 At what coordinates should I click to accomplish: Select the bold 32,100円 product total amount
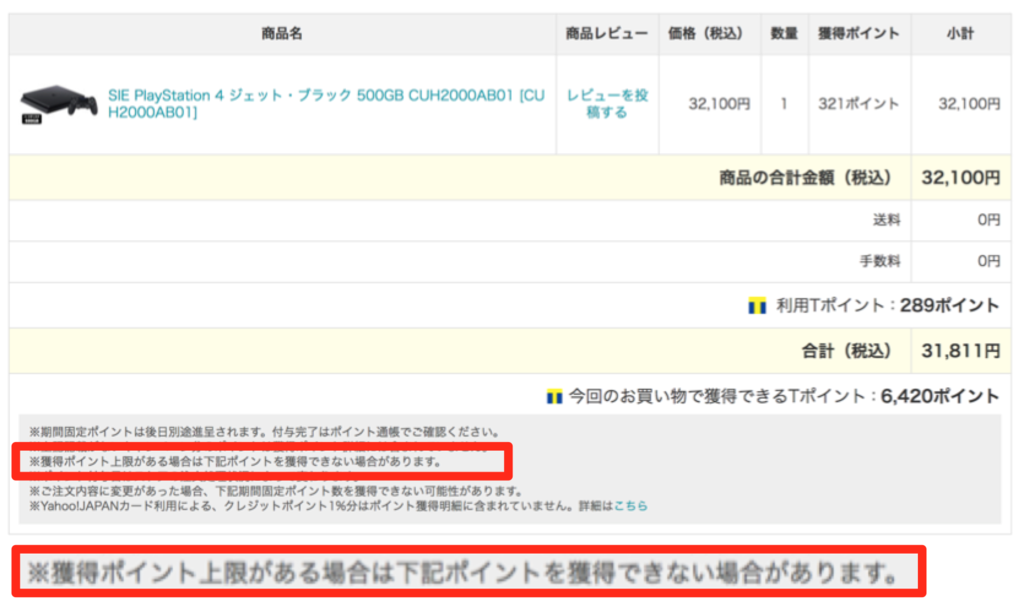point(961,178)
